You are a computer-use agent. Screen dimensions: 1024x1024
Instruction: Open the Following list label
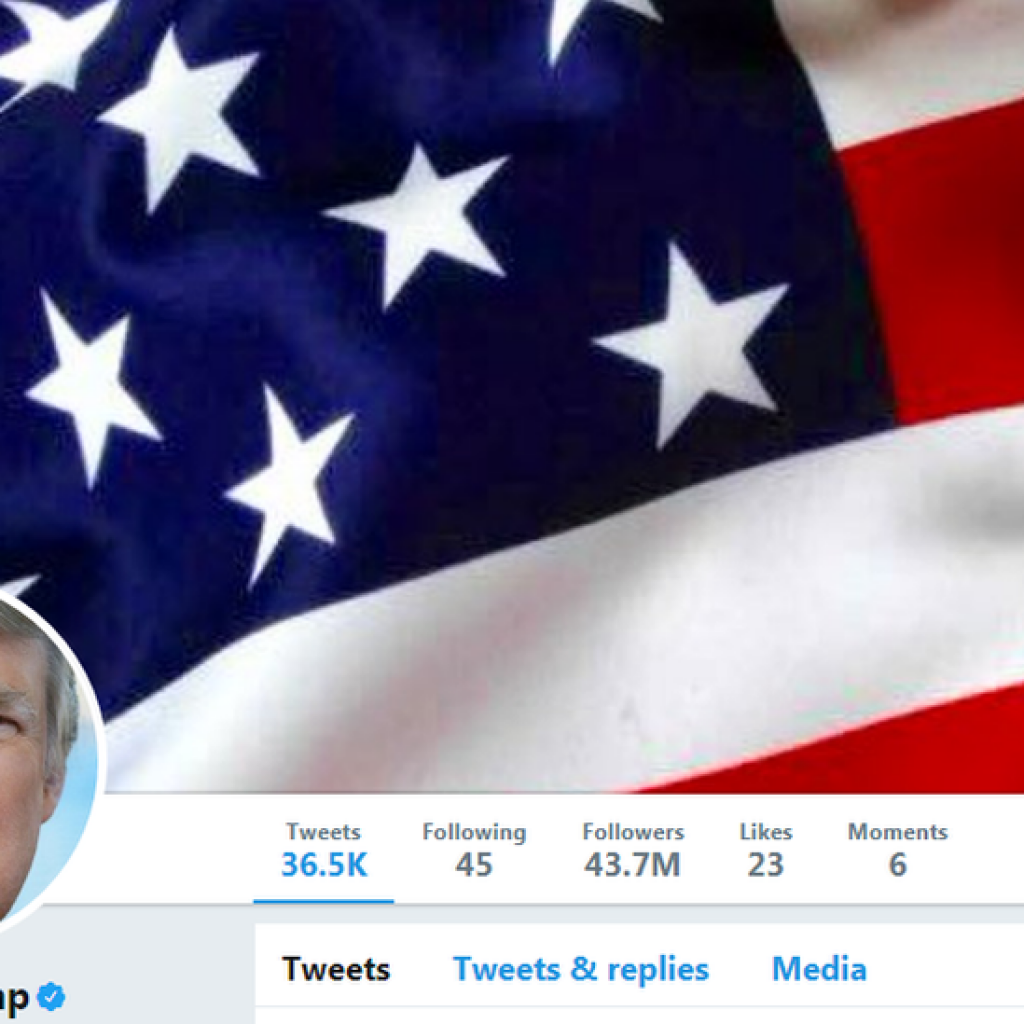pyautogui.click(x=474, y=832)
